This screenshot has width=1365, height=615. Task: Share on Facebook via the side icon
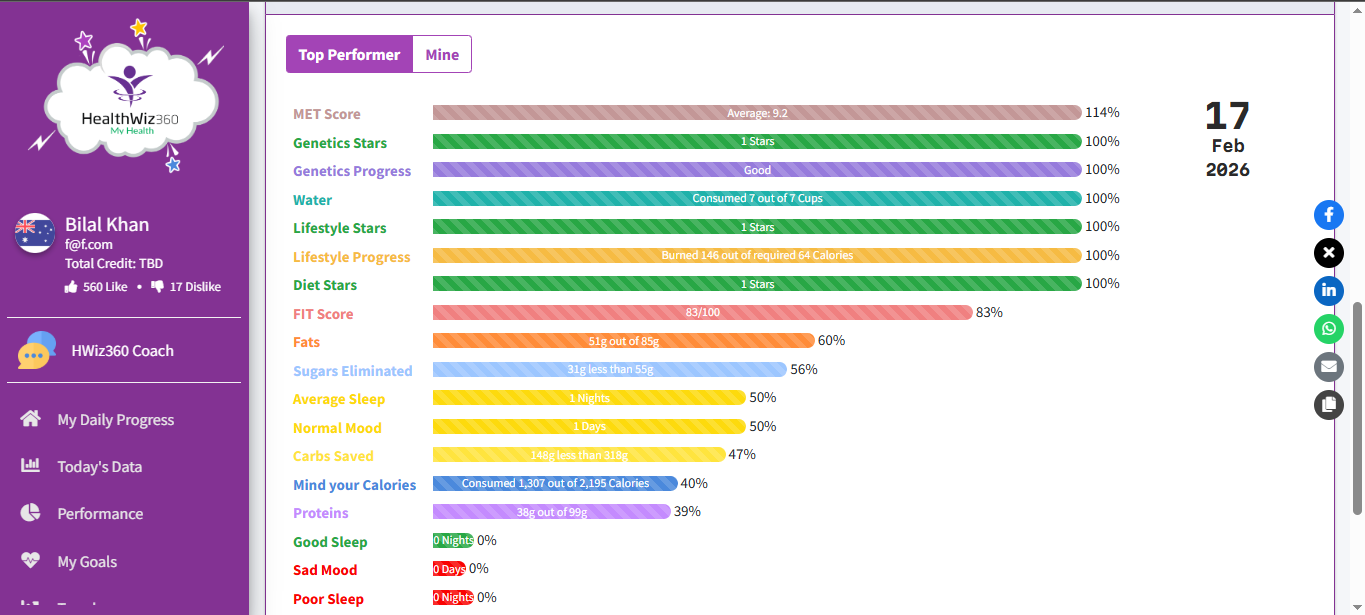[x=1328, y=214]
